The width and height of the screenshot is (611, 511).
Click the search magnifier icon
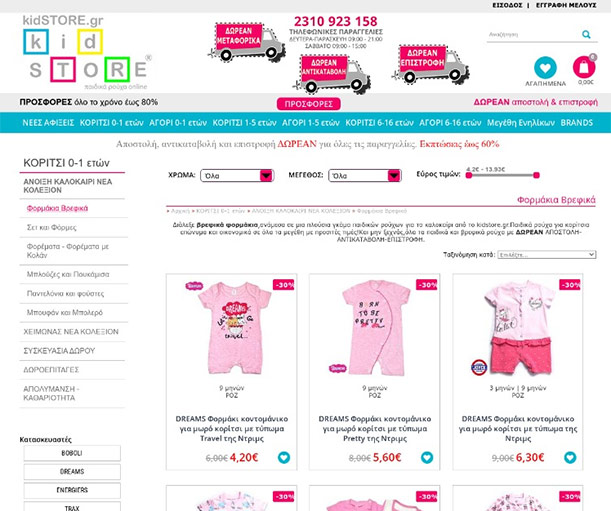point(586,34)
